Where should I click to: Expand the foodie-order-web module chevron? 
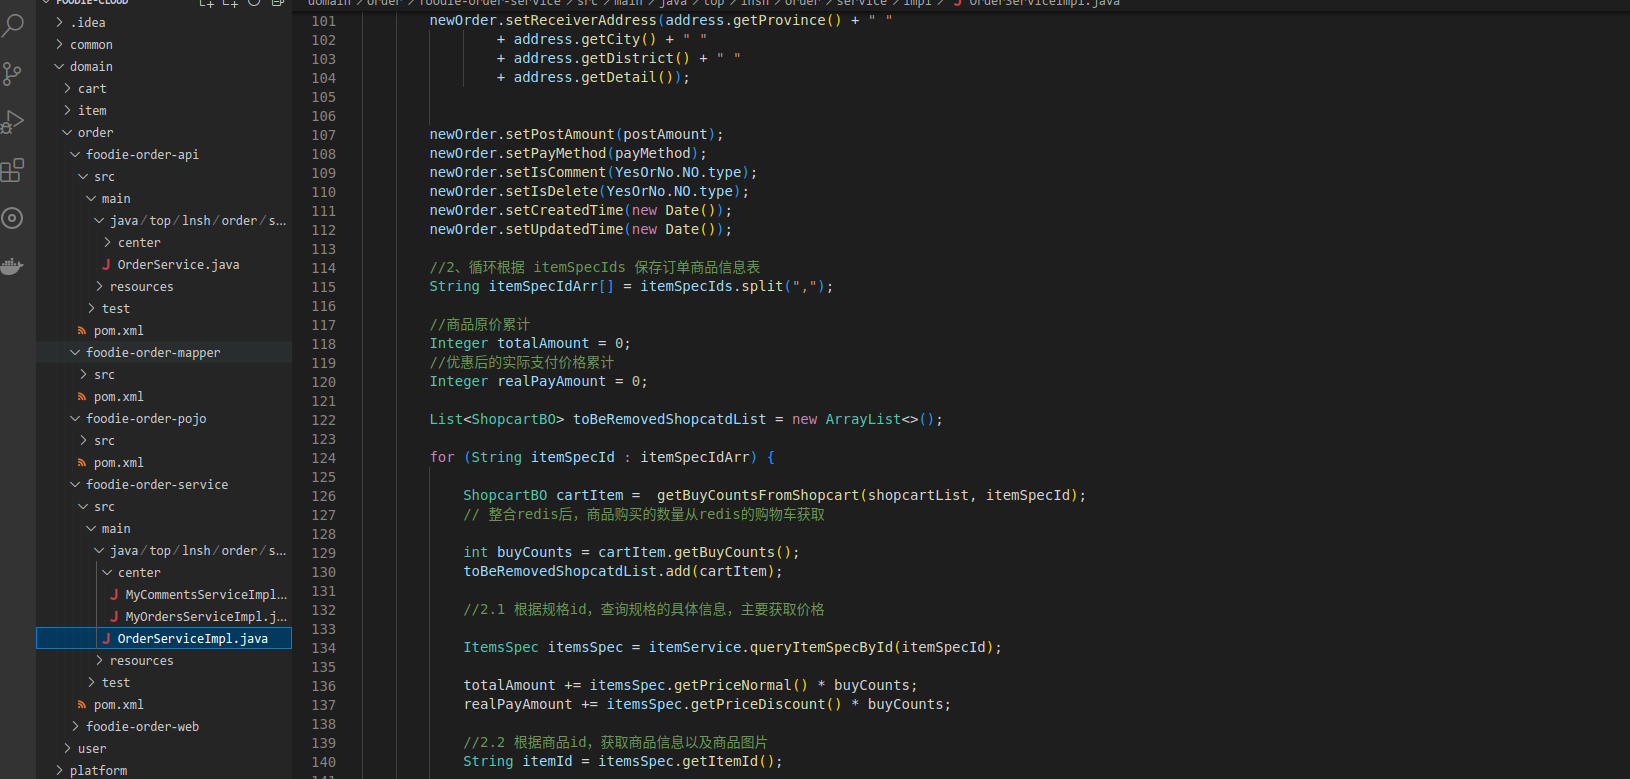(75, 726)
